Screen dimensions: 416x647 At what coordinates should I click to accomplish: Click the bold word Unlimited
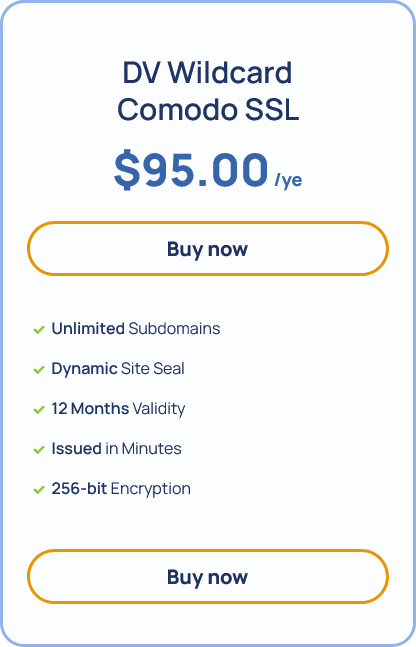[88, 328]
